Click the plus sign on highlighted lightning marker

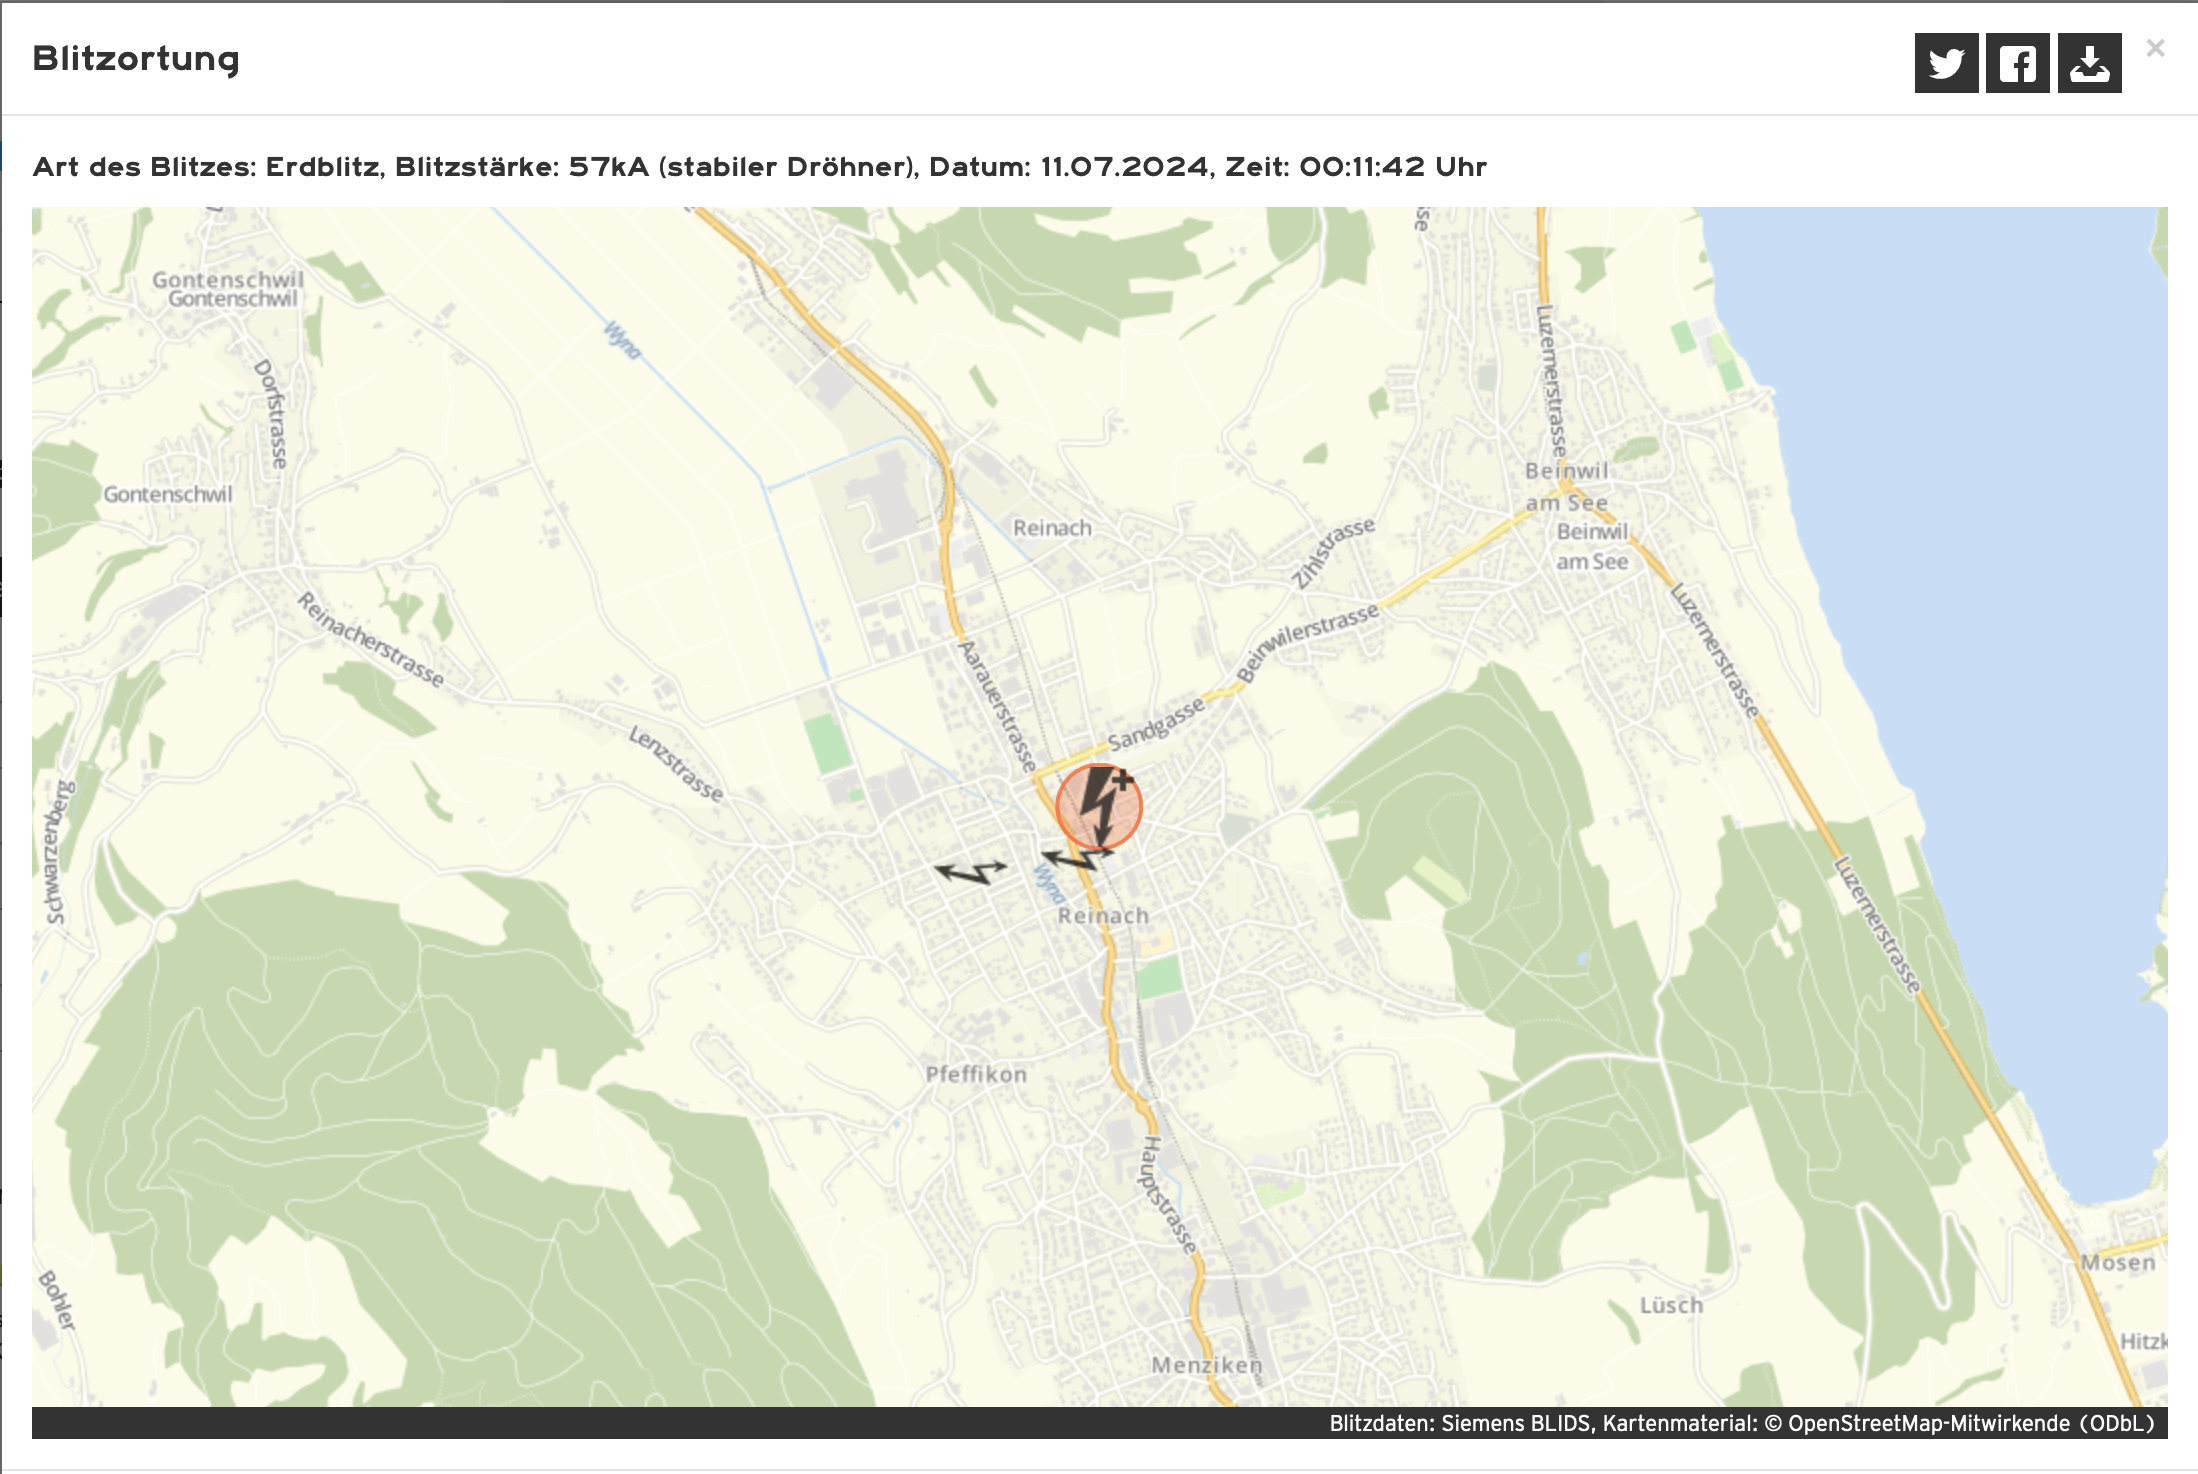pos(1124,778)
